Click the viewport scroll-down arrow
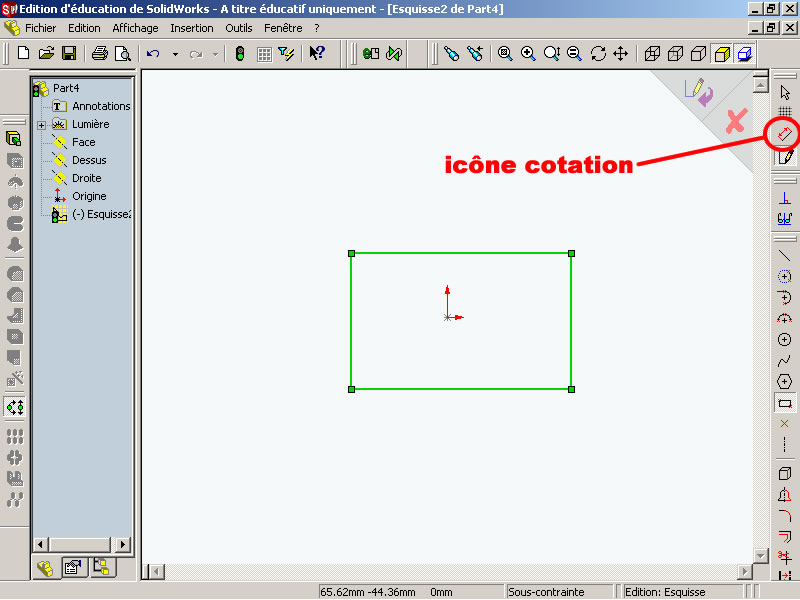This screenshot has width=800, height=600. coord(761,556)
